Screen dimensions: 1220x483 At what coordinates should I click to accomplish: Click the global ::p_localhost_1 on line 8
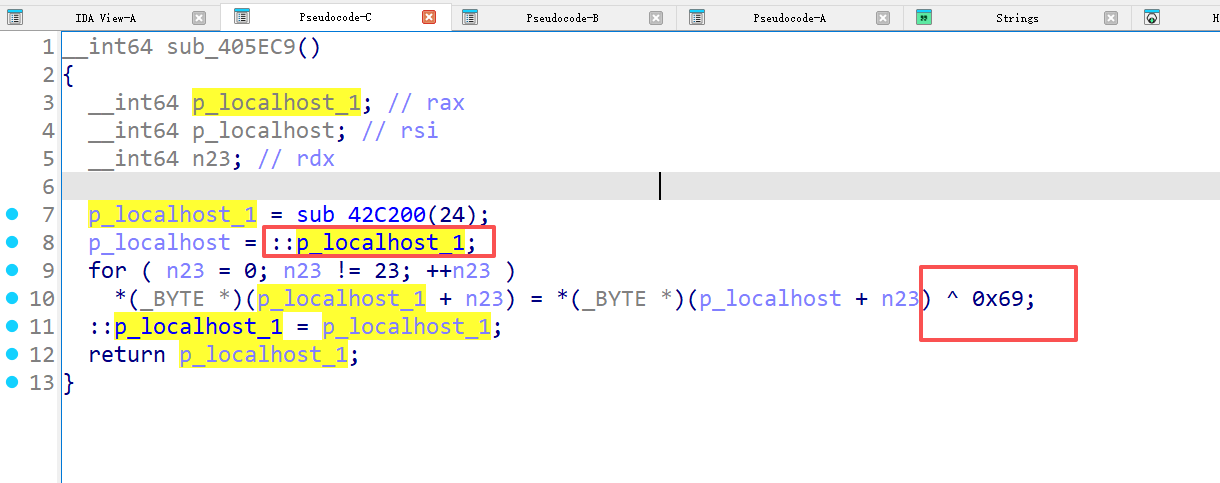378,242
